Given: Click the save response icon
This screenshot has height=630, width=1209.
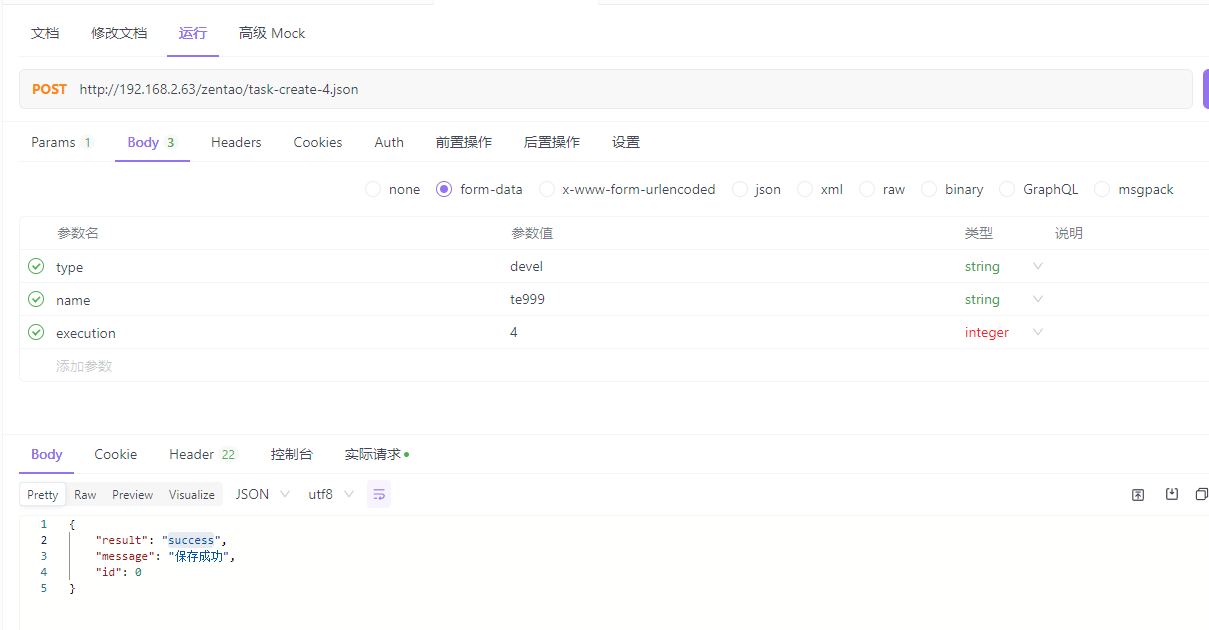Looking at the screenshot, I should tap(1172, 494).
